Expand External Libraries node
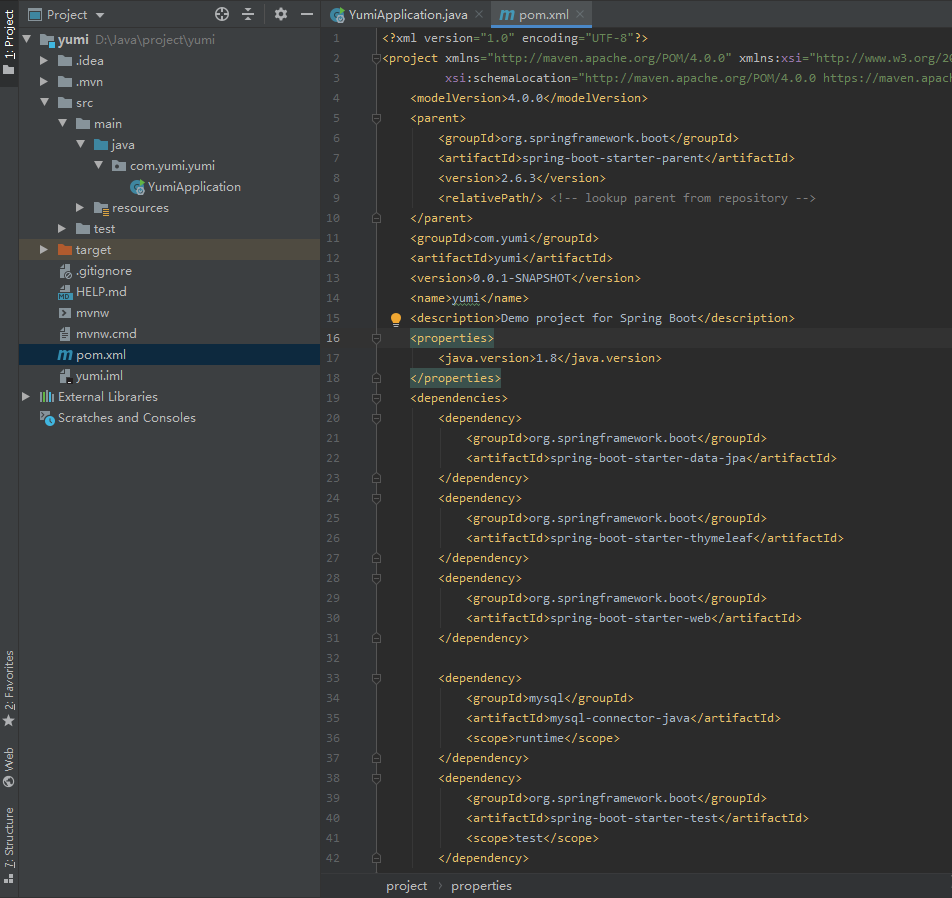This screenshot has height=898, width=952. [x=26, y=396]
